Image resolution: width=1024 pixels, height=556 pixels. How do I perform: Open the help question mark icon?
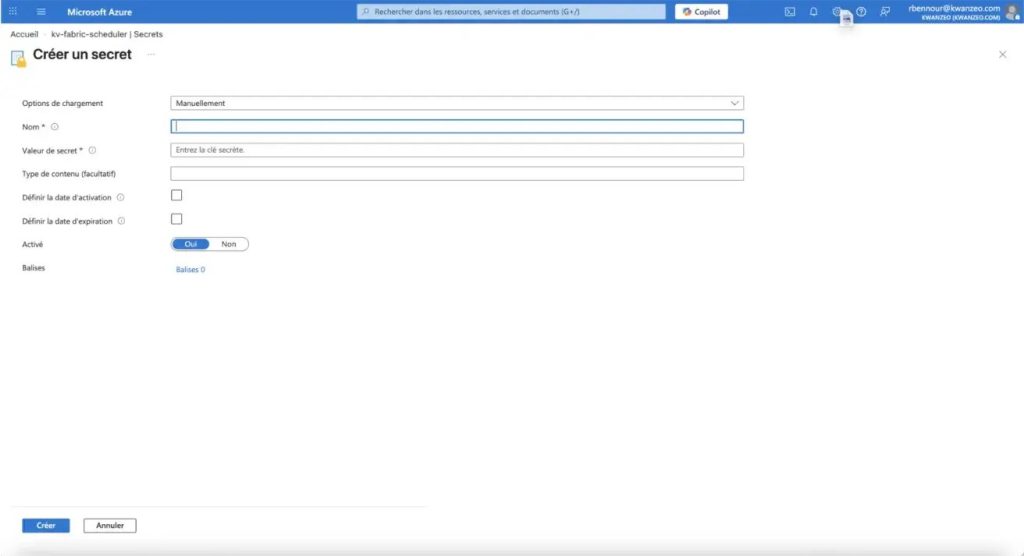(x=861, y=12)
